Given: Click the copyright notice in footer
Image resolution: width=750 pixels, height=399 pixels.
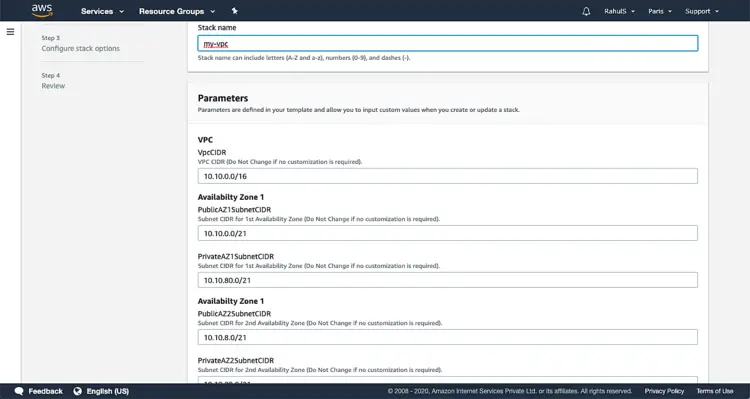Looking at the screenshot, I should (x=510, y=391).
